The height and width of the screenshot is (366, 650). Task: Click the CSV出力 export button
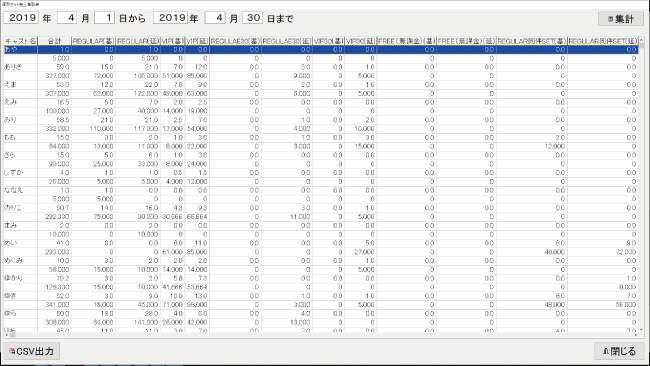[x=32, y=351]
